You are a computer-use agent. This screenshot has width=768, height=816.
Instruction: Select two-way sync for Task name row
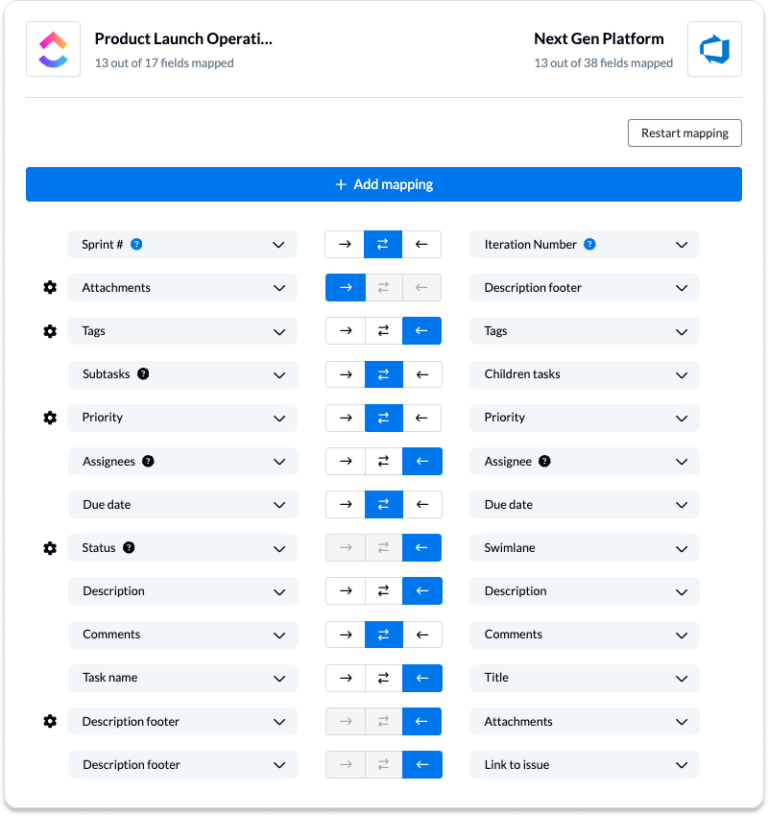click(383, 678)
